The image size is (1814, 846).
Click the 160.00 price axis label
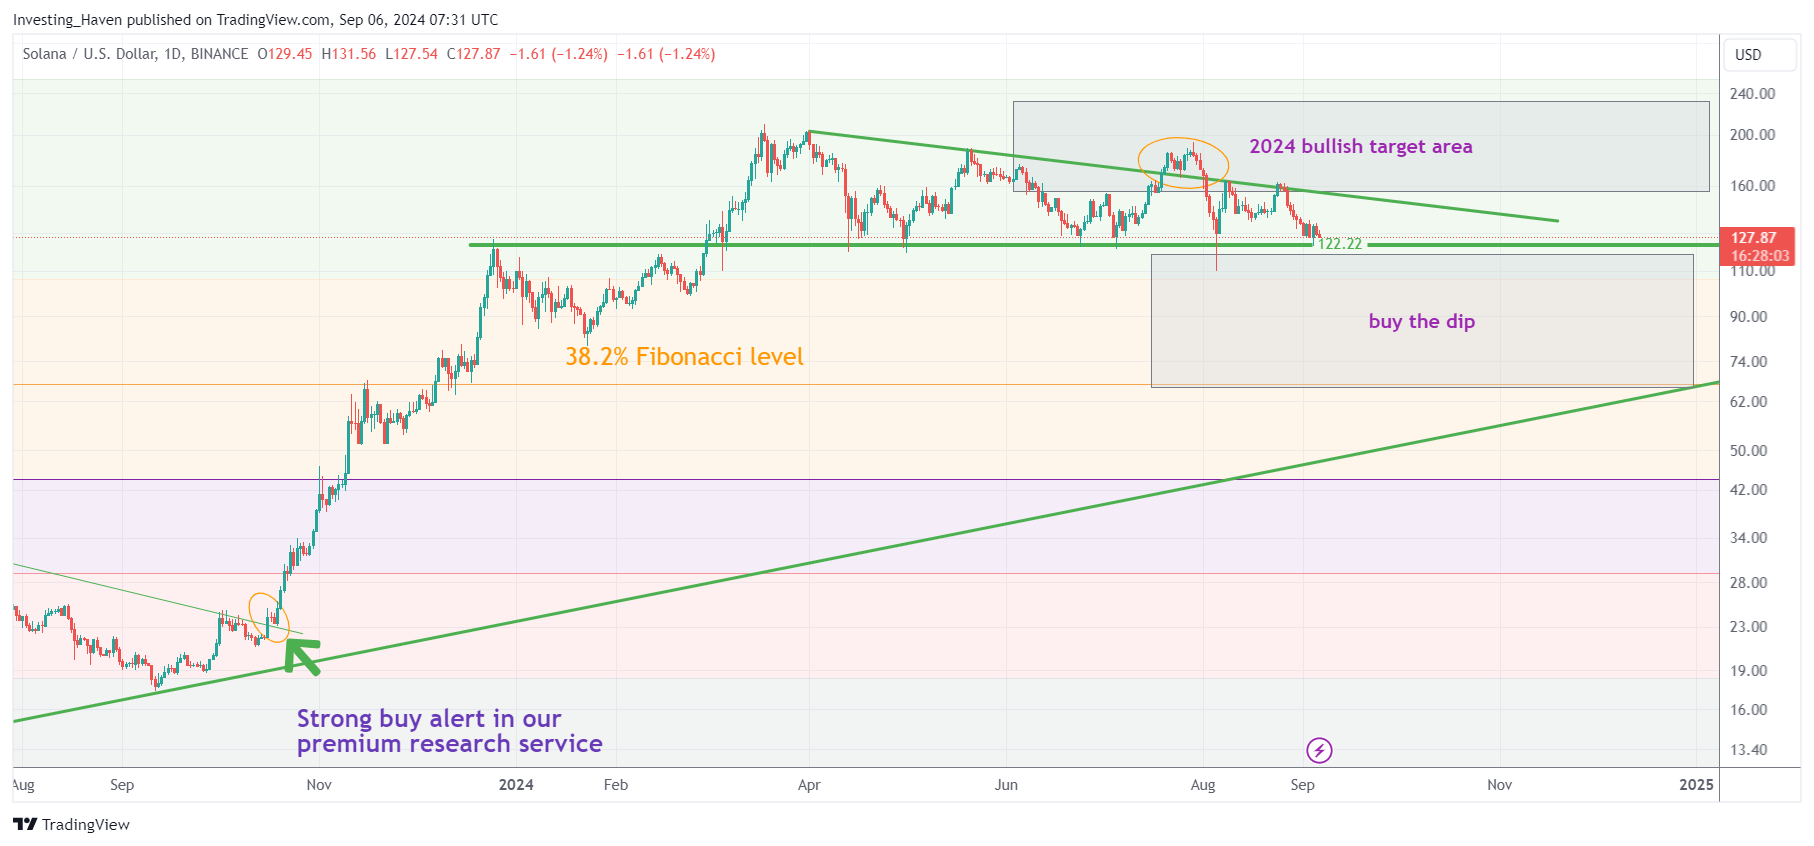click(x=1752, y=186)
